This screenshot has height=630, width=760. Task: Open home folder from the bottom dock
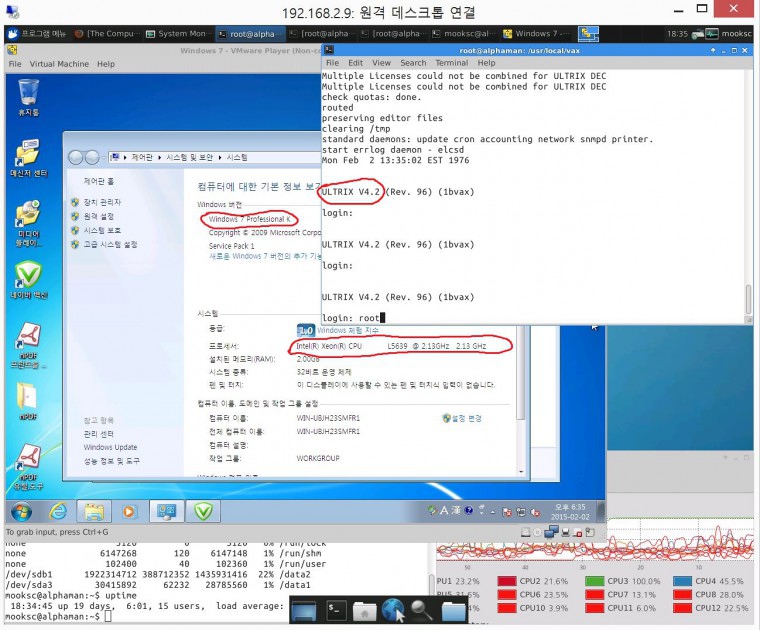364,611
